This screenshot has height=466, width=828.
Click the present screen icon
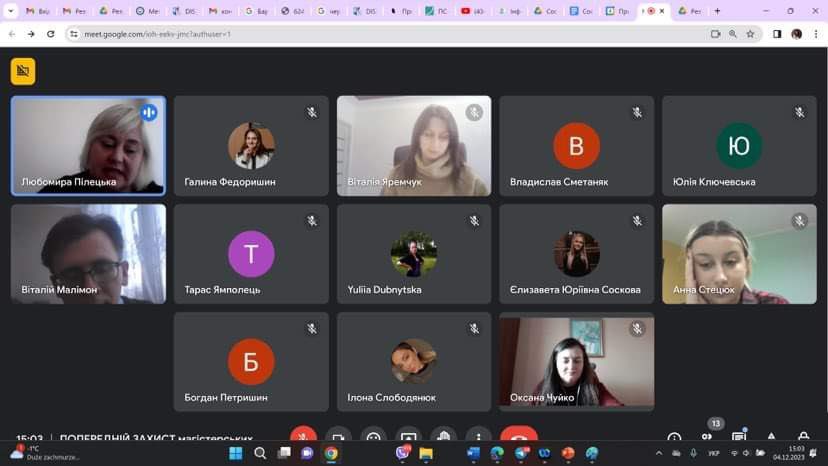(x=408, y=438)
